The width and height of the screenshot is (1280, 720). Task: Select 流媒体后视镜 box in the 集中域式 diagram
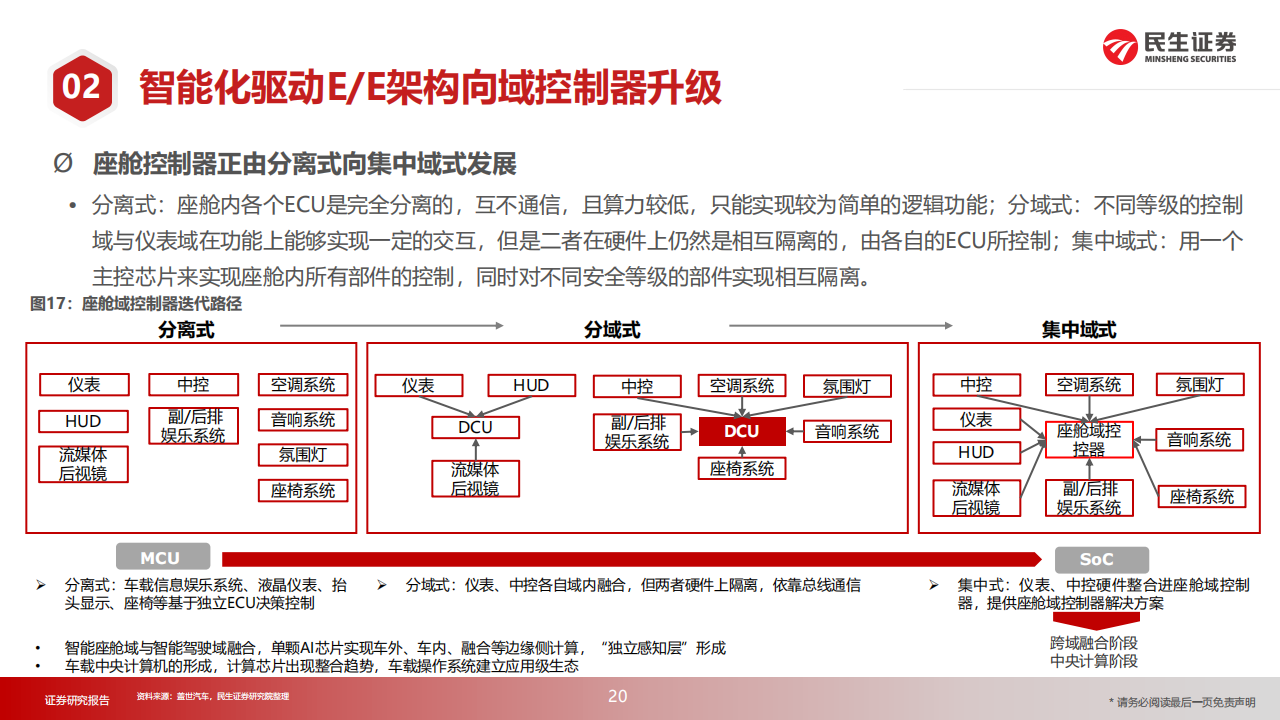[977, 498]
